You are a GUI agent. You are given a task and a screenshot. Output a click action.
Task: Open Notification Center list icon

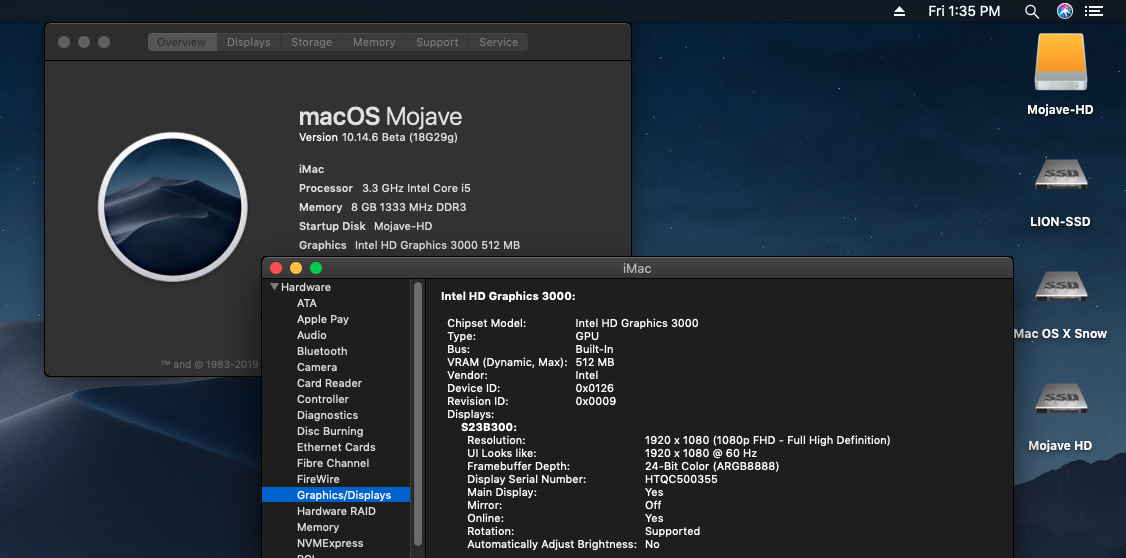pyautogui.click(x=1094, y=11)
